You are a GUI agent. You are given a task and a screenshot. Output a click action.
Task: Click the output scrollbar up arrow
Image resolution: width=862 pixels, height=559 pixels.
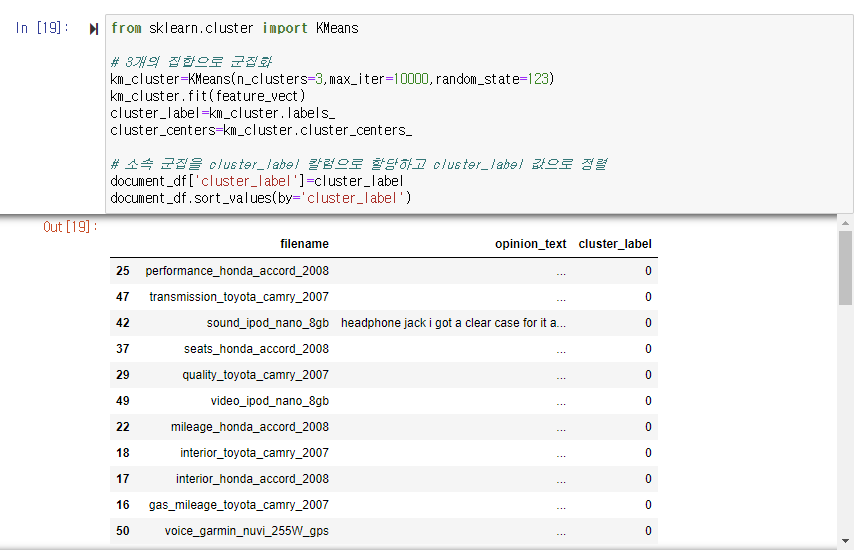click(845, 223)
